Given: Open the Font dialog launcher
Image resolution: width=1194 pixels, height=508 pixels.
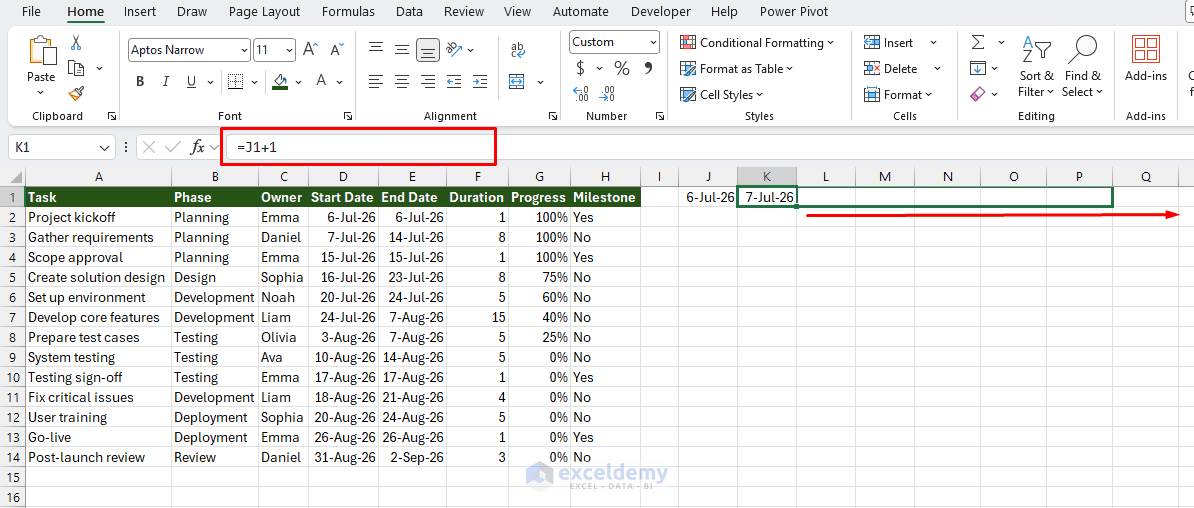Looking at the screenshot, I should pos(348,117).
